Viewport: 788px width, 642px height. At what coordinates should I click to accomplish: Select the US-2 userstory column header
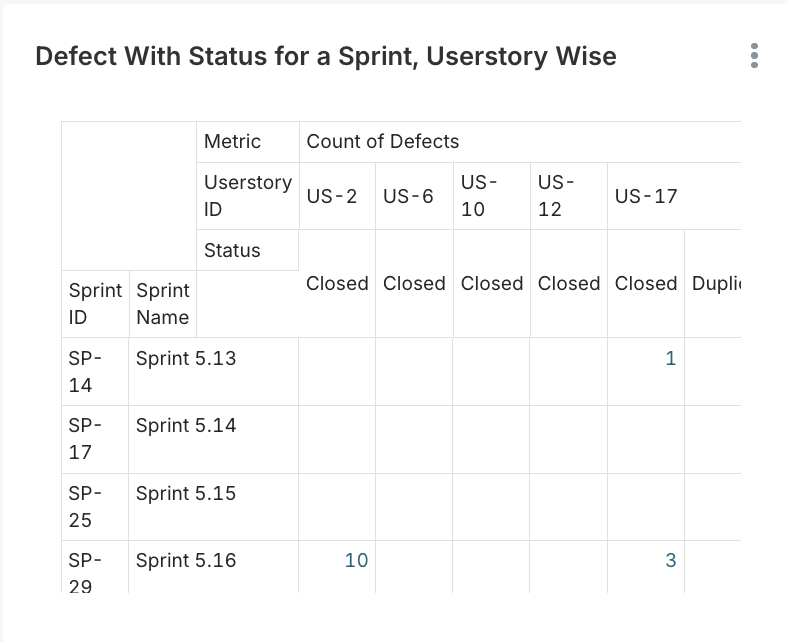coord(332,196)
